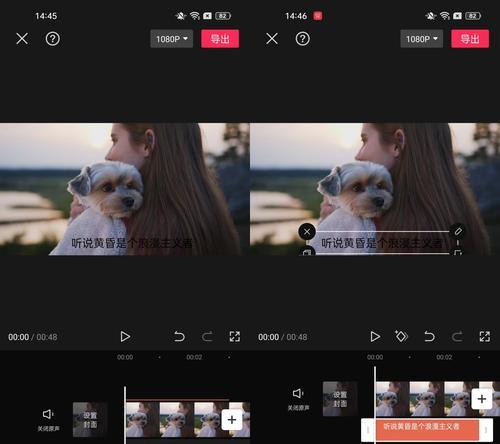Click the help question icon in left screen
The width and height of the screenshot is (500, 444).
pos(53,39)
